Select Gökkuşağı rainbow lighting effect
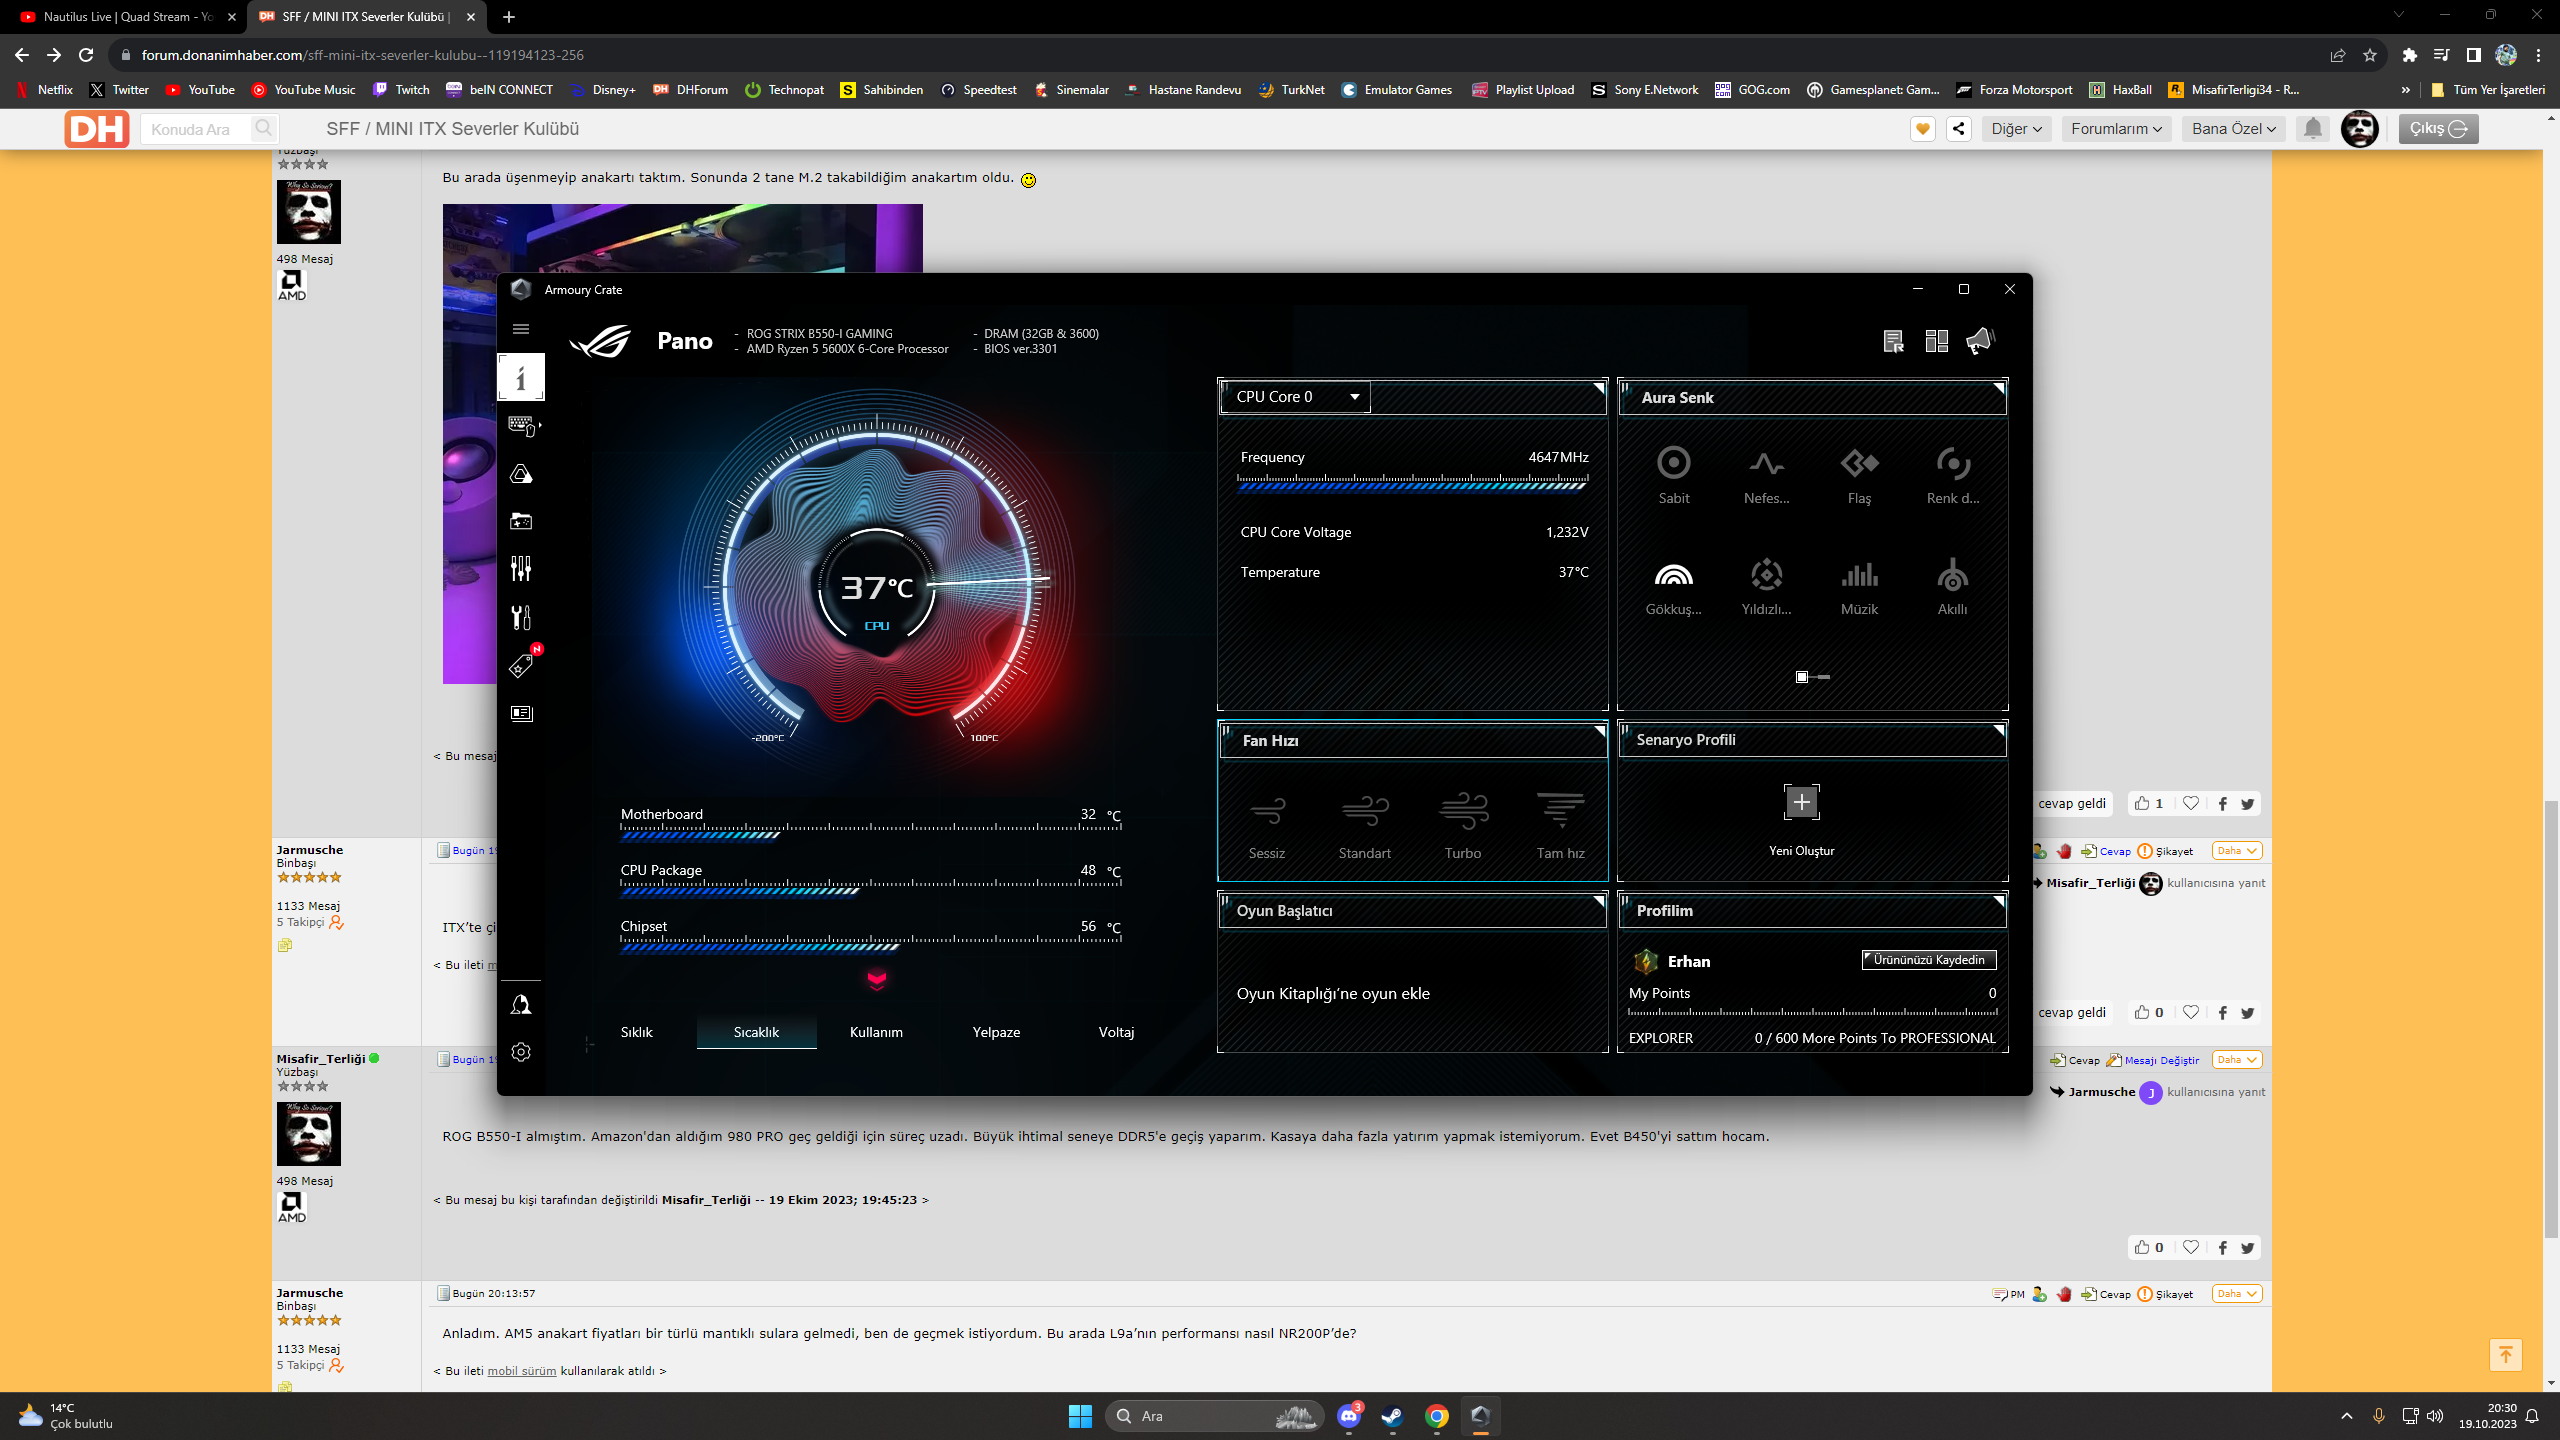 1674,586
